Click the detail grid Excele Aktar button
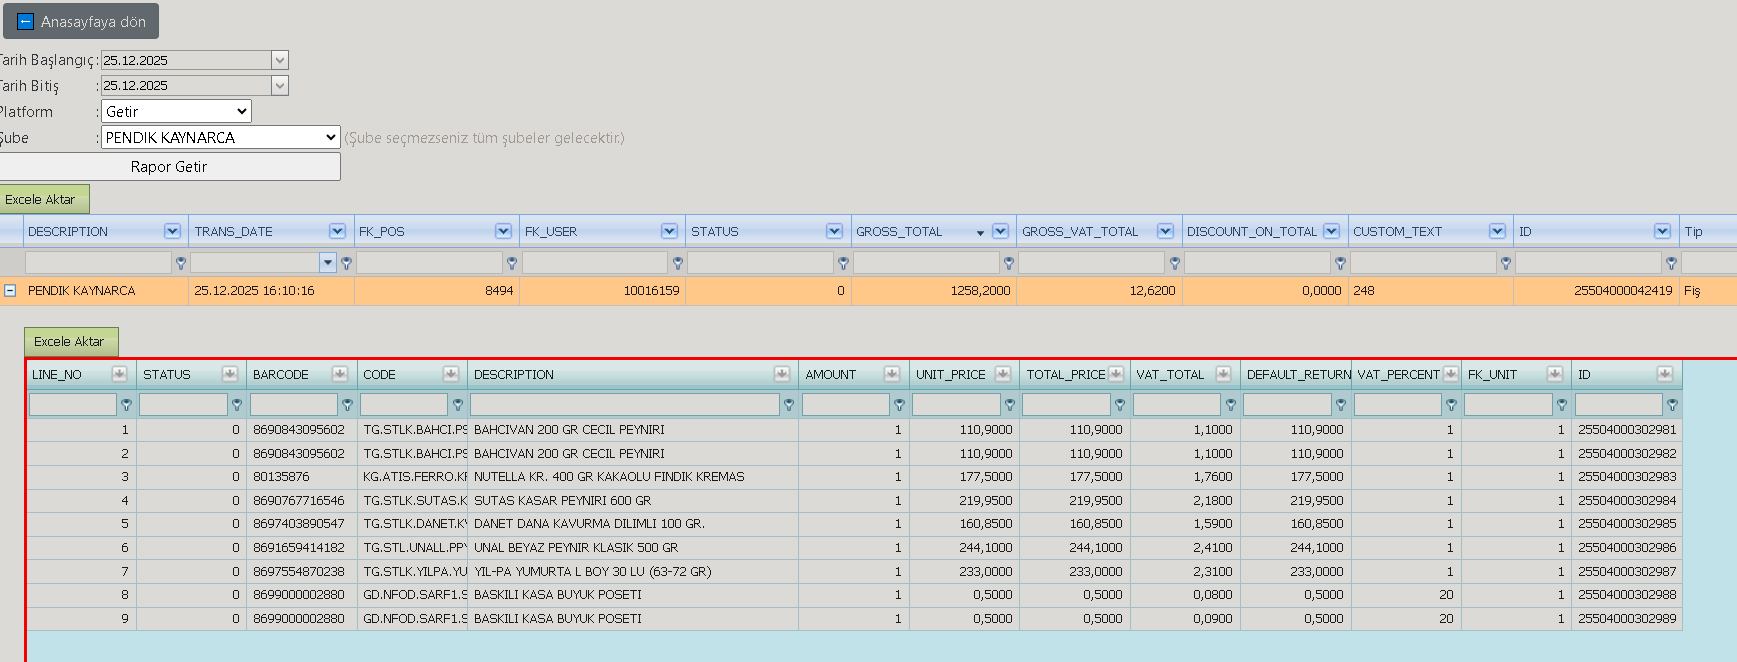 pos(71,342)
